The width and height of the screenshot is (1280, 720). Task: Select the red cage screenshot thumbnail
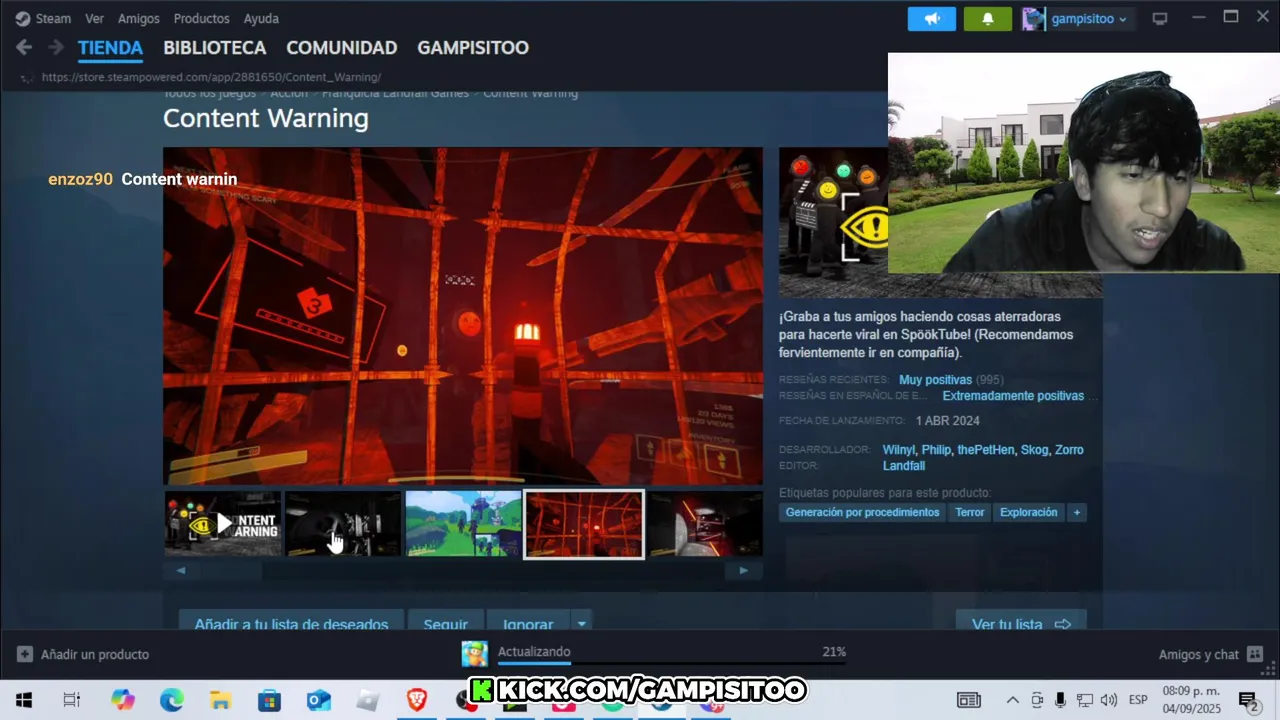click(x=584, y=524)
